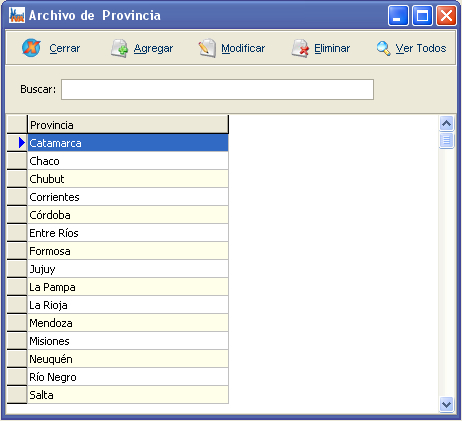Viewport: 462px width, 421px height.
Task: Click the app icon in title bar
Action: pos(17,15)
